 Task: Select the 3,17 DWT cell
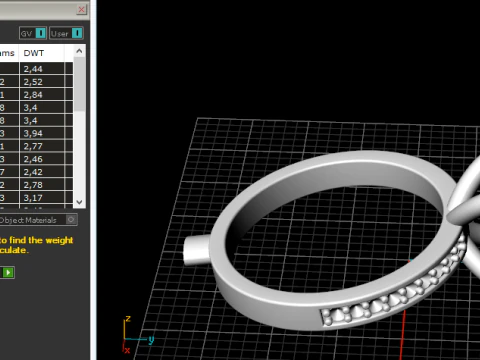tap(42, 198)
